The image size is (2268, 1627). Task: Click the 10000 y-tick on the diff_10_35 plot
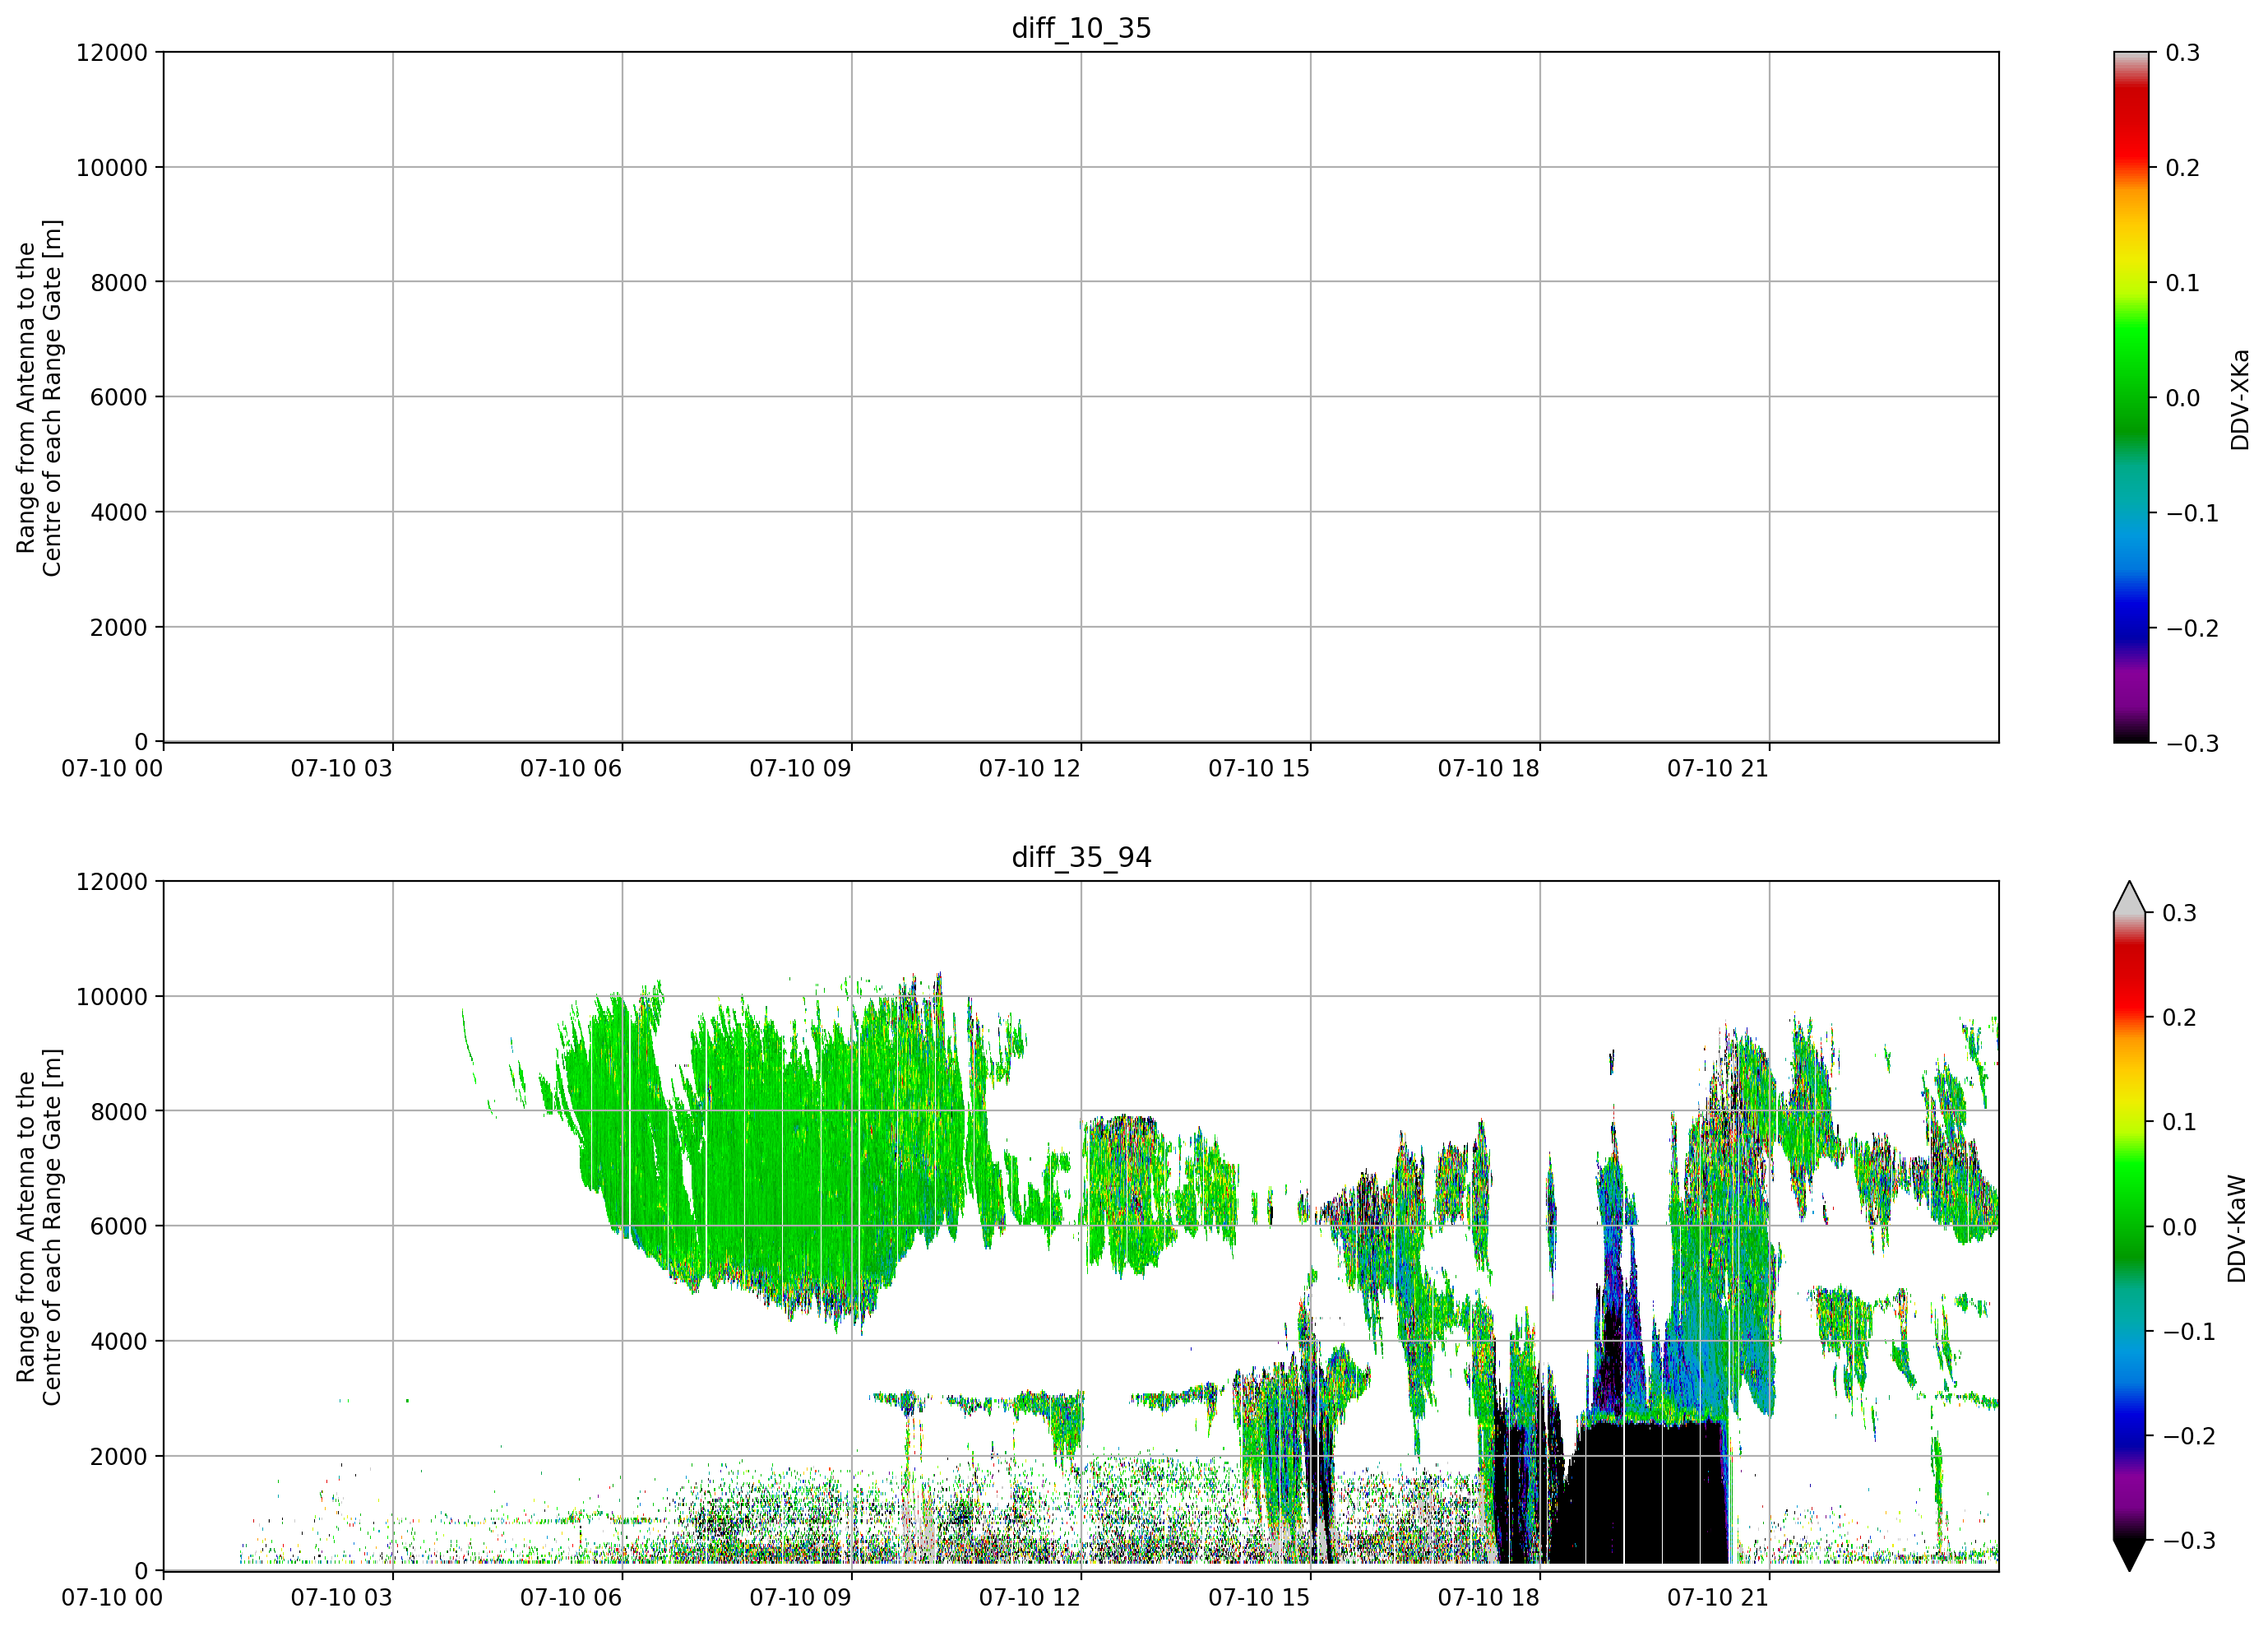pos(112,167)
